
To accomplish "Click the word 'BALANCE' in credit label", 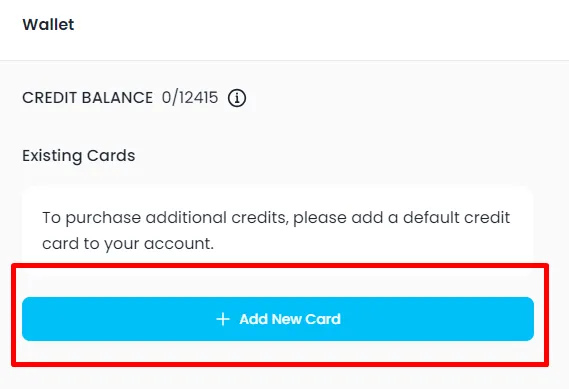I will point(117,98).
